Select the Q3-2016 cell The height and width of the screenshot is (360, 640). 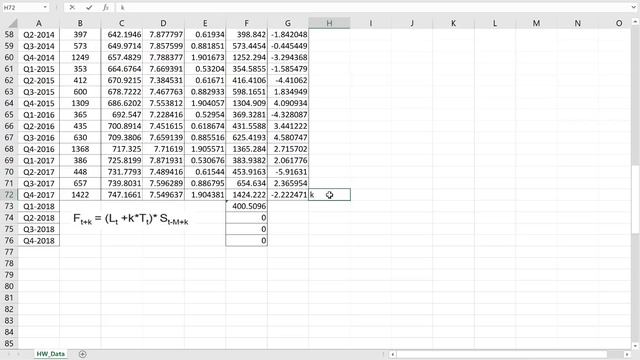(x=39, y=138)
